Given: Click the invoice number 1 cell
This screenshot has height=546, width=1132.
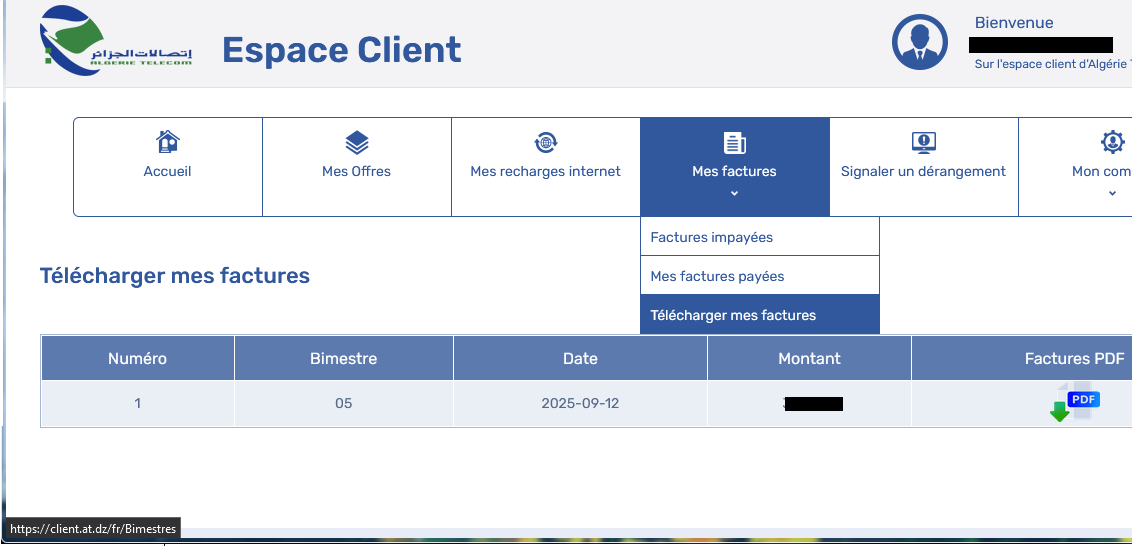Looking at the screenshot, I should click(137, 403).
